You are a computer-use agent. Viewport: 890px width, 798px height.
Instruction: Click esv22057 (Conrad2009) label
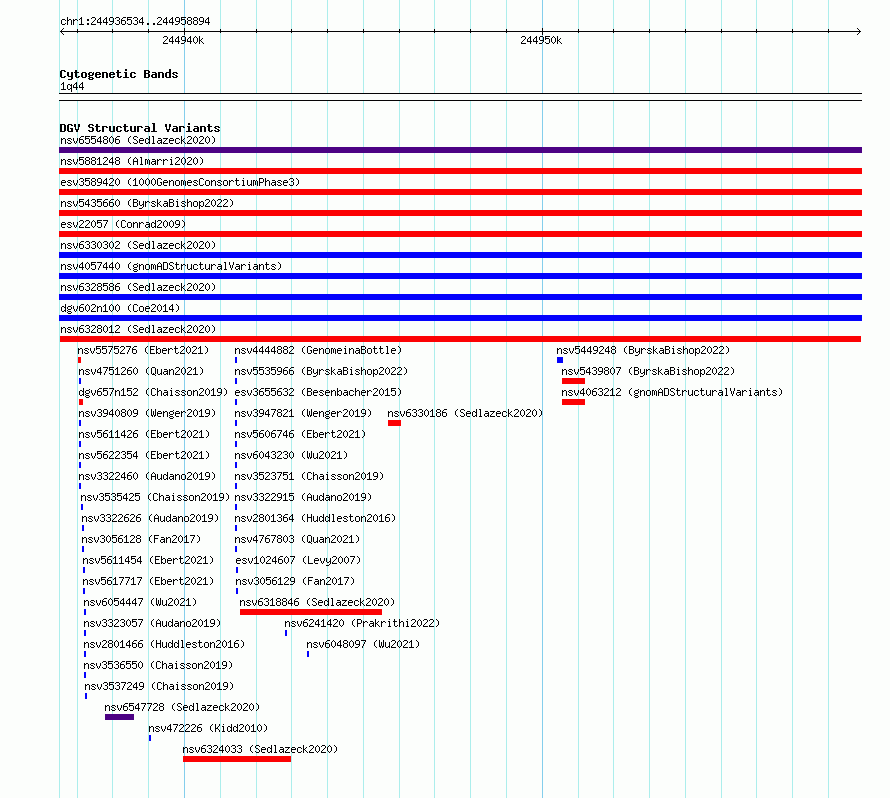123,224
